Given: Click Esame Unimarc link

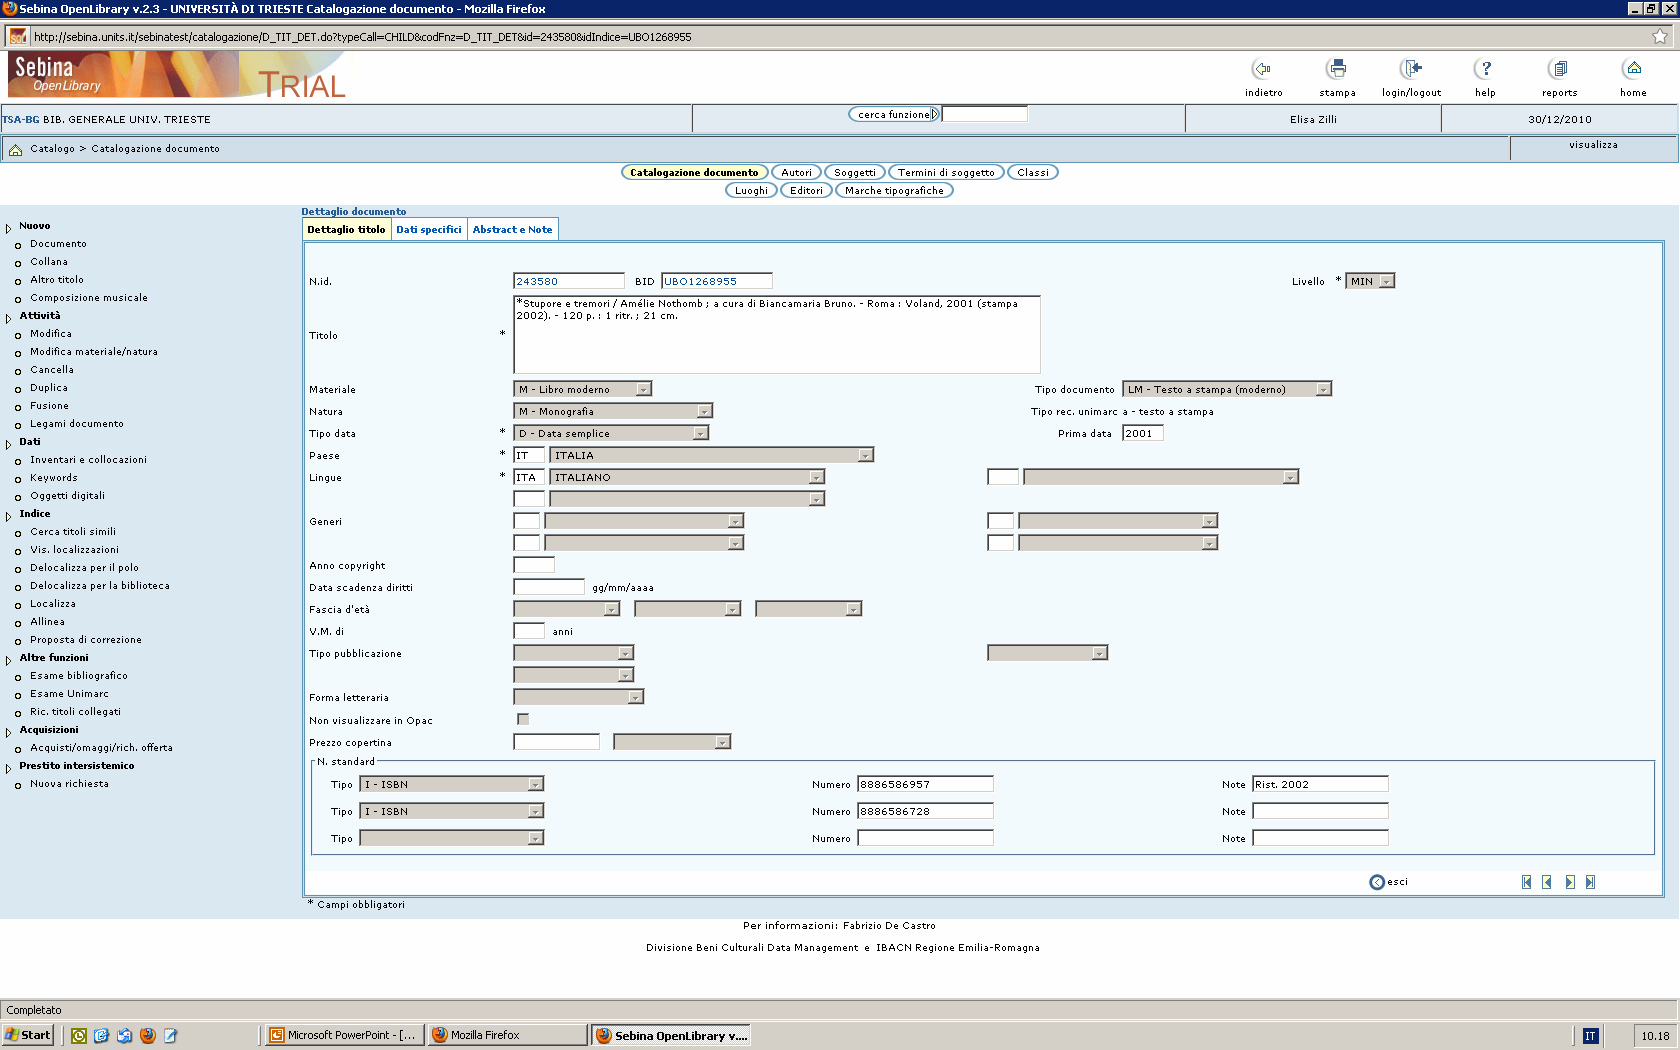Looking at the screenshot, I should [69, 694].
